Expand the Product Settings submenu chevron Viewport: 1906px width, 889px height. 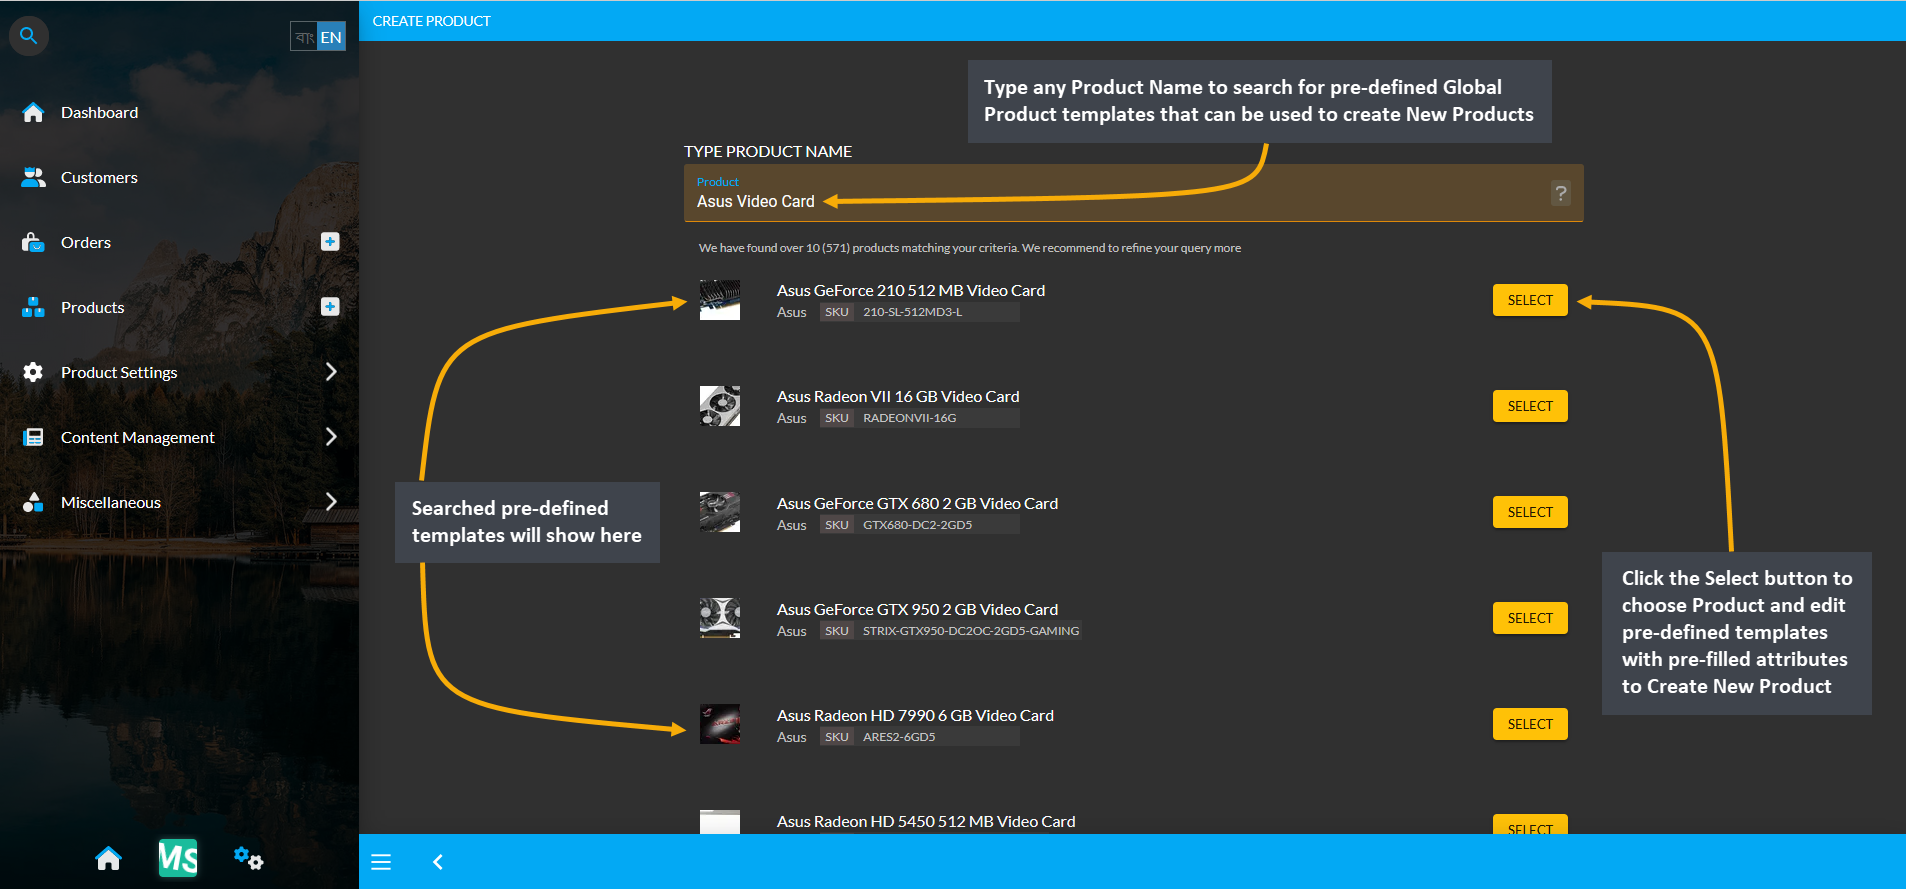331,371
